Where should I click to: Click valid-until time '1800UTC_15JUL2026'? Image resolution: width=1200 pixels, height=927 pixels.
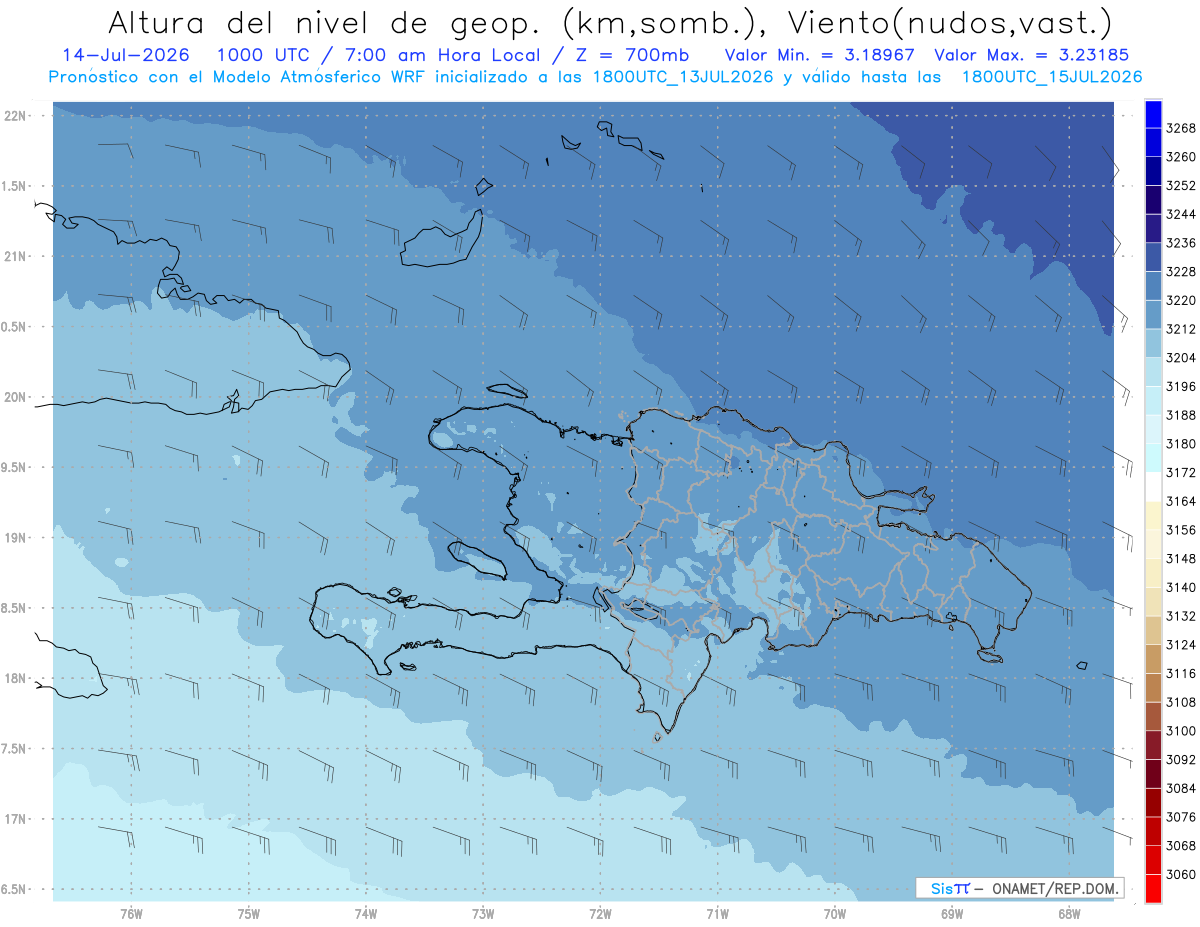[x=1052, y=77]
